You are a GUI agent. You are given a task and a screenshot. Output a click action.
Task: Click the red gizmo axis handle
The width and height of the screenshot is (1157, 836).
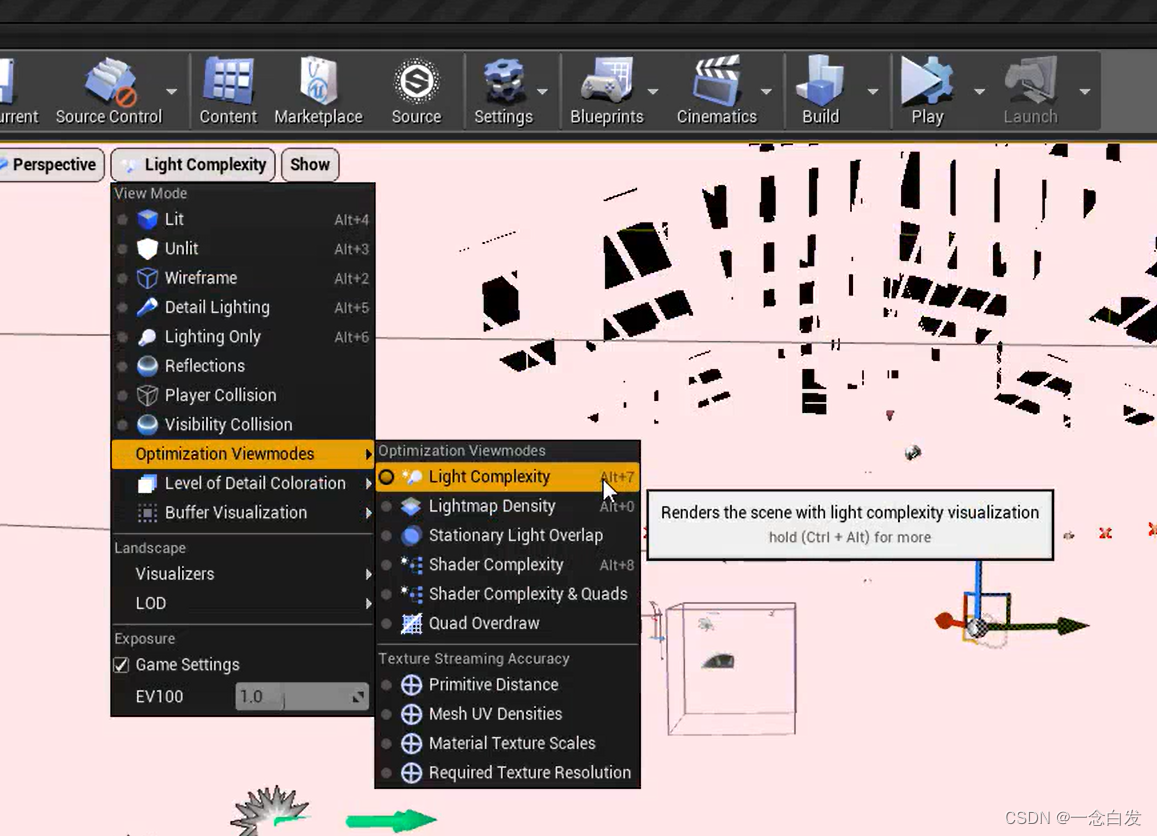point(944,621)
